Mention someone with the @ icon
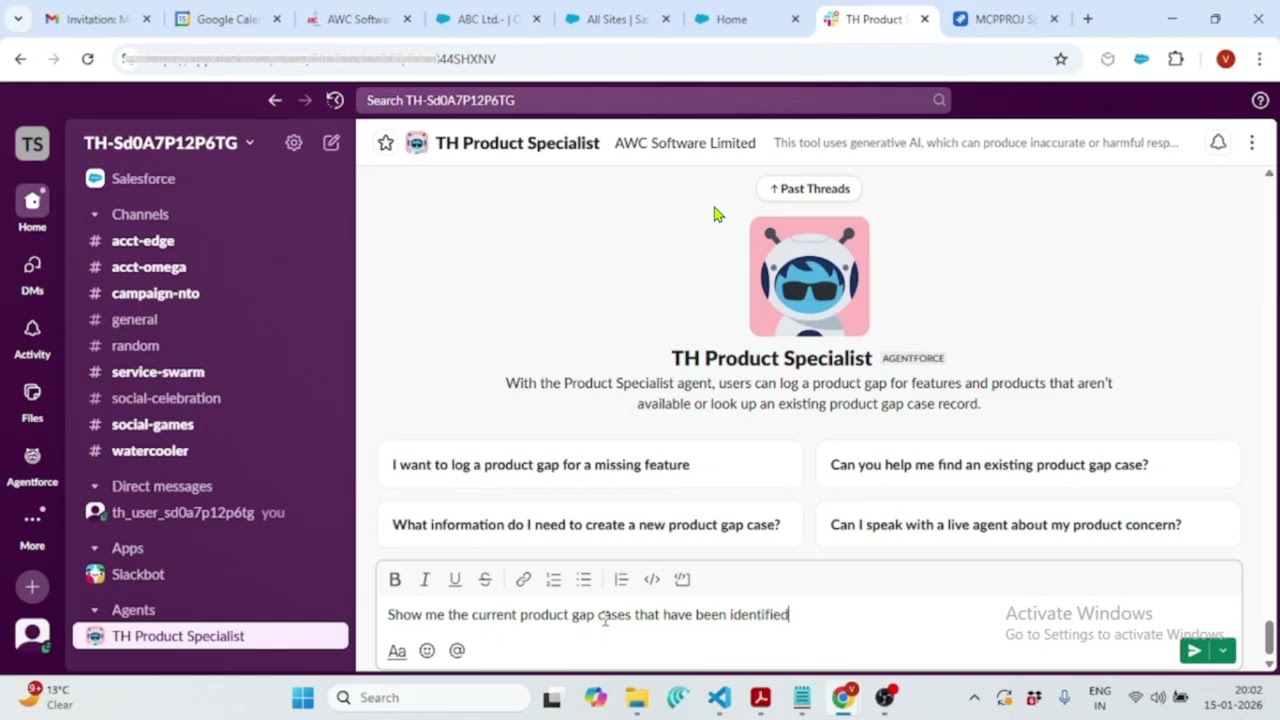This screenshot has width=1280, height=720. [x=457, y=651]
